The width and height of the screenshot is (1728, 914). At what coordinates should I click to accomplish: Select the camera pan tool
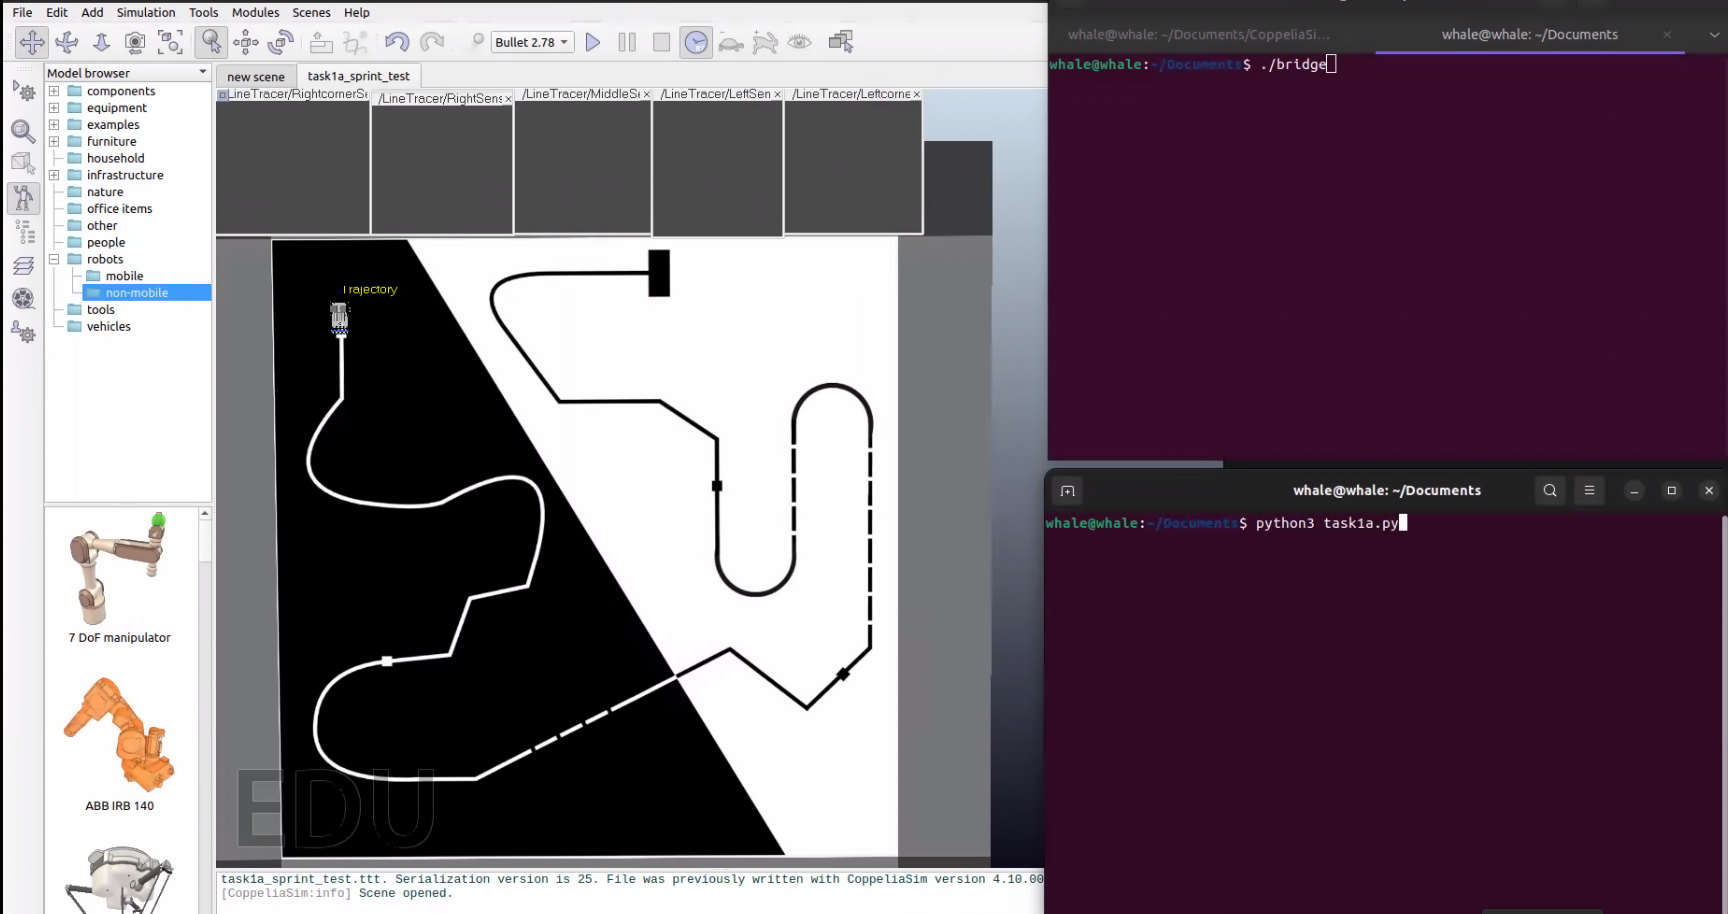(32, 42)
